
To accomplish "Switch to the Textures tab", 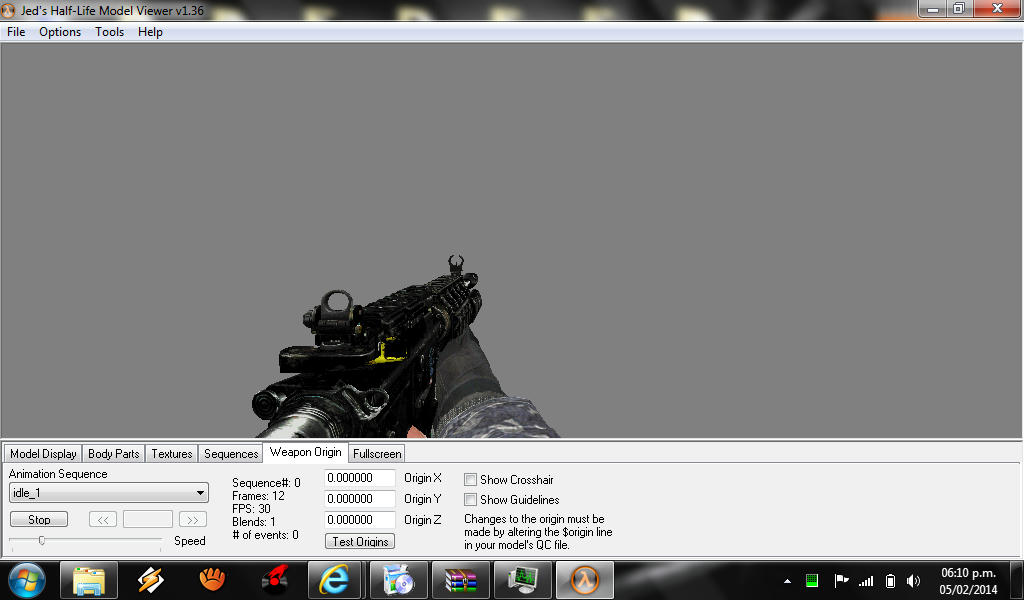I will point(172,453).
